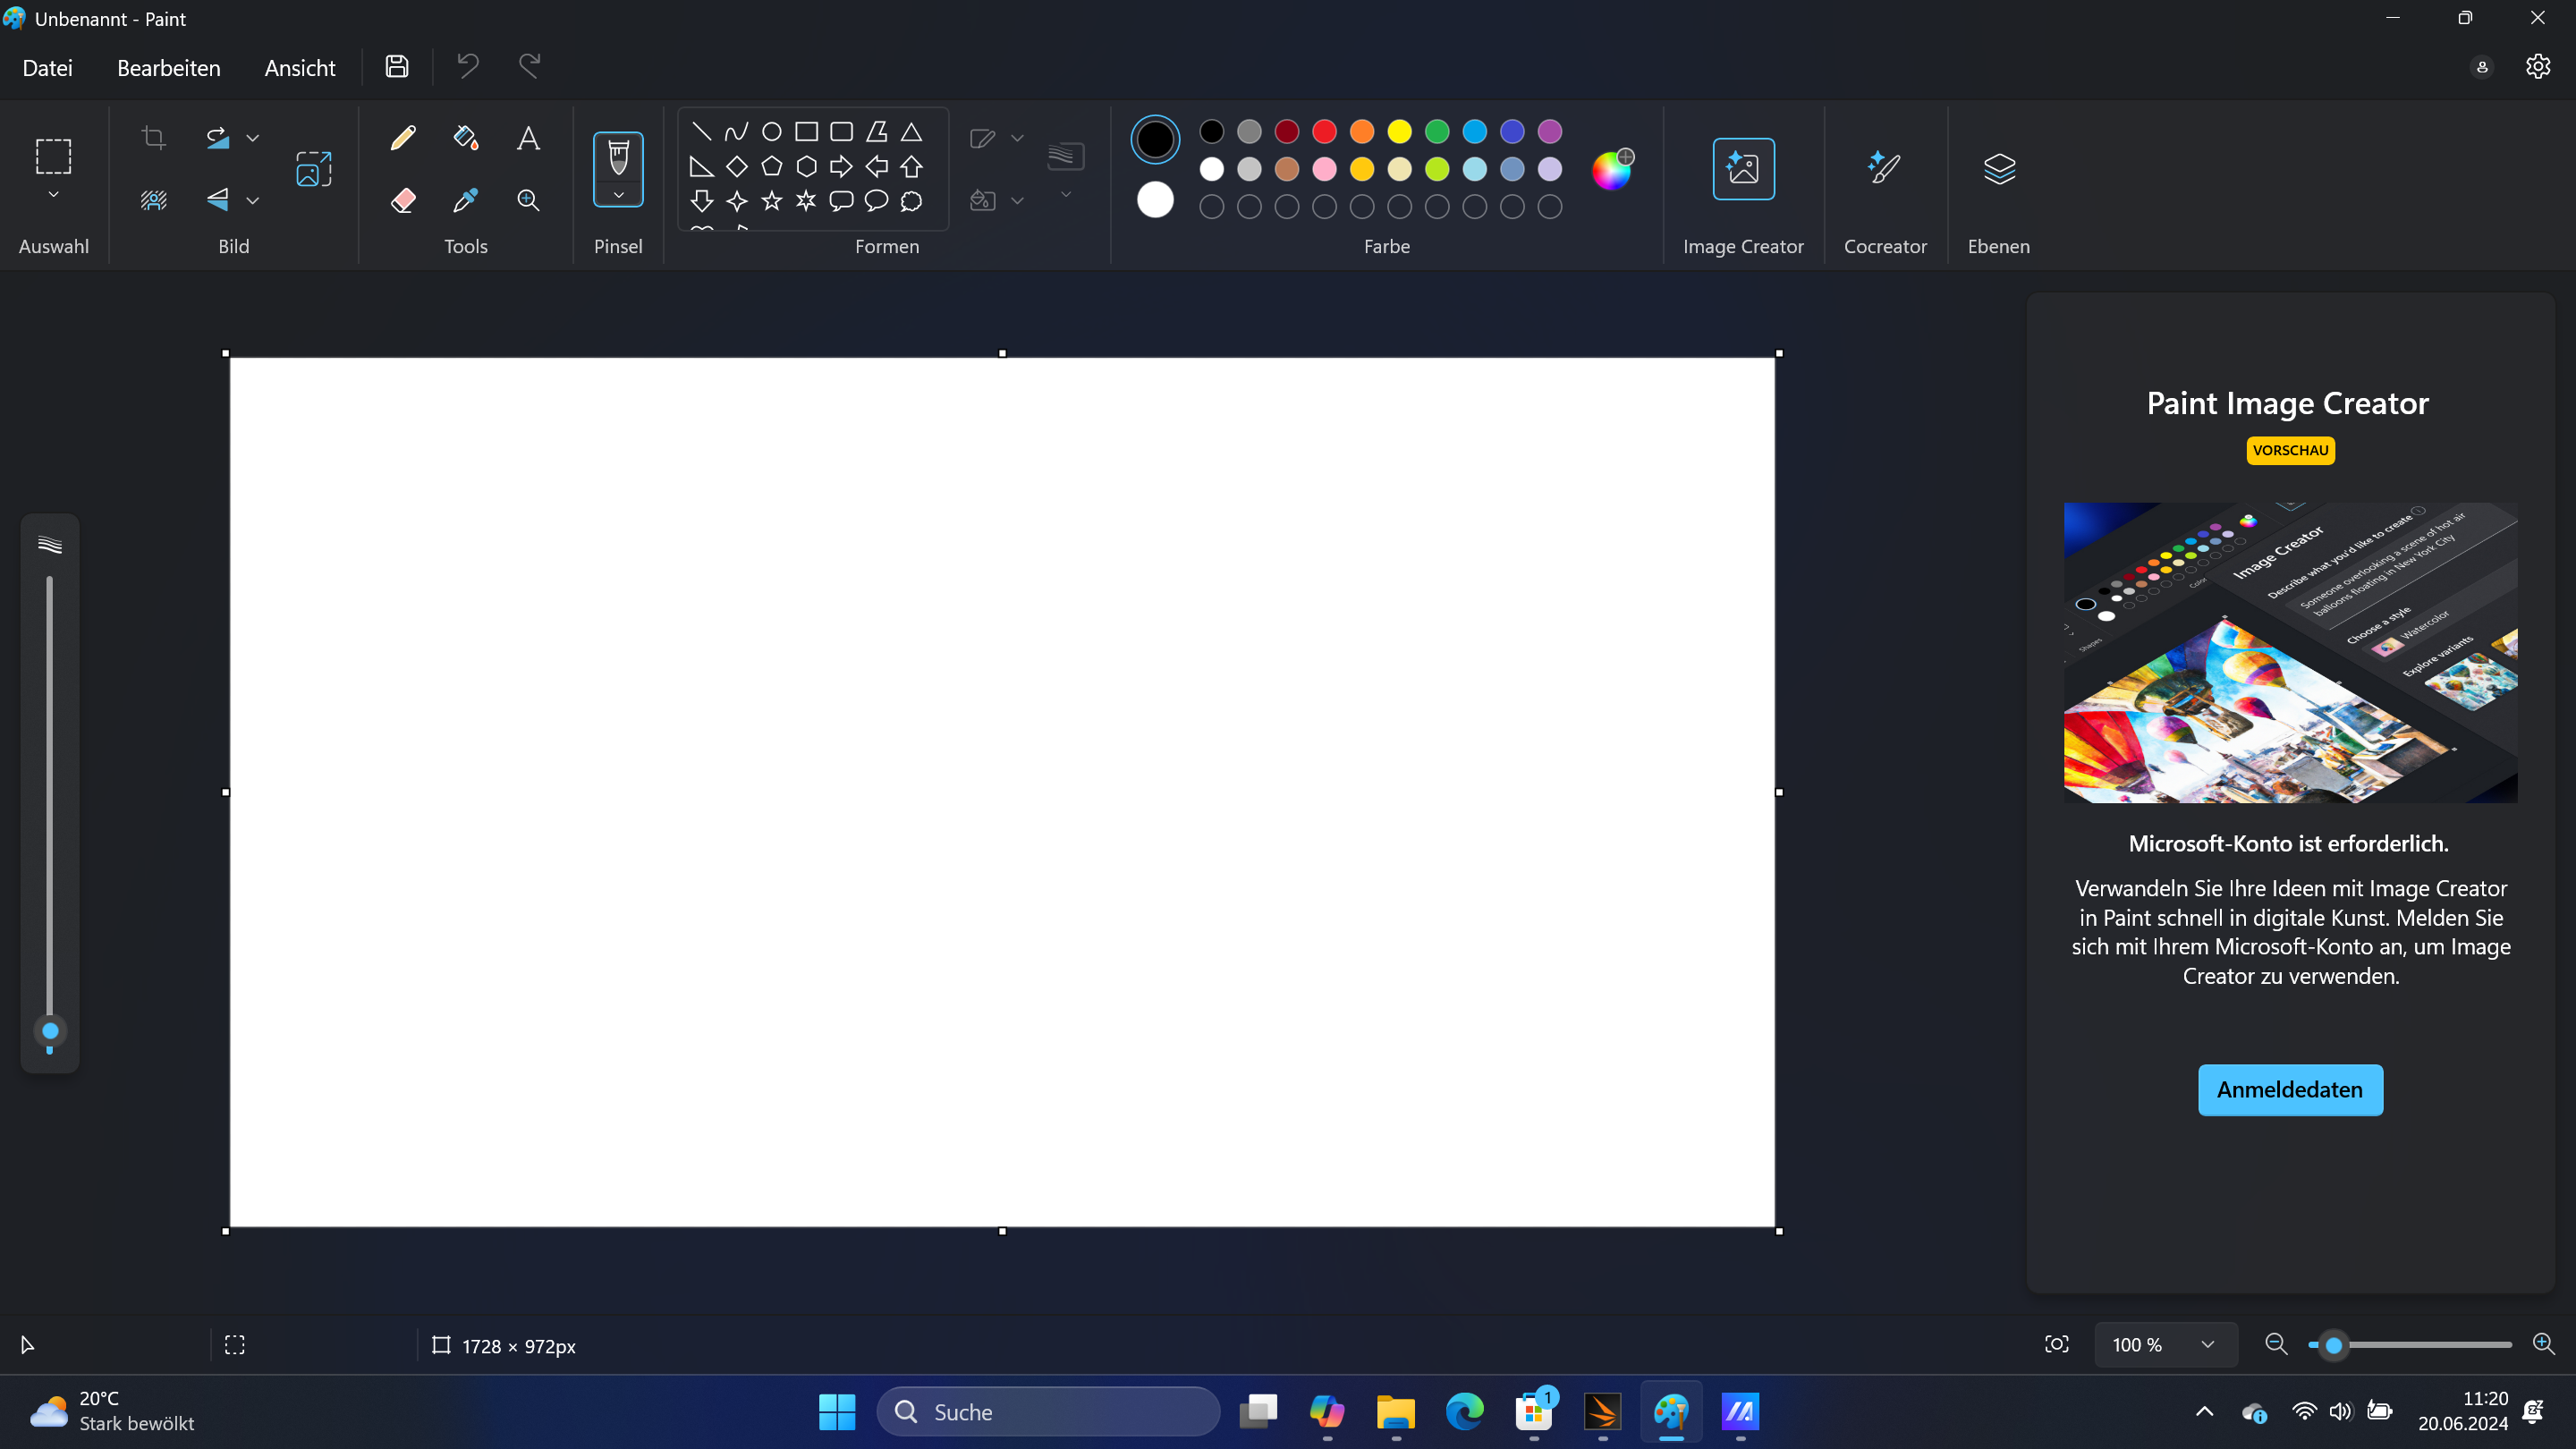This screenshot has height=1449, width=2576.
Task: Pick the five-pointed star shape
Action: (x=770, y=201)
